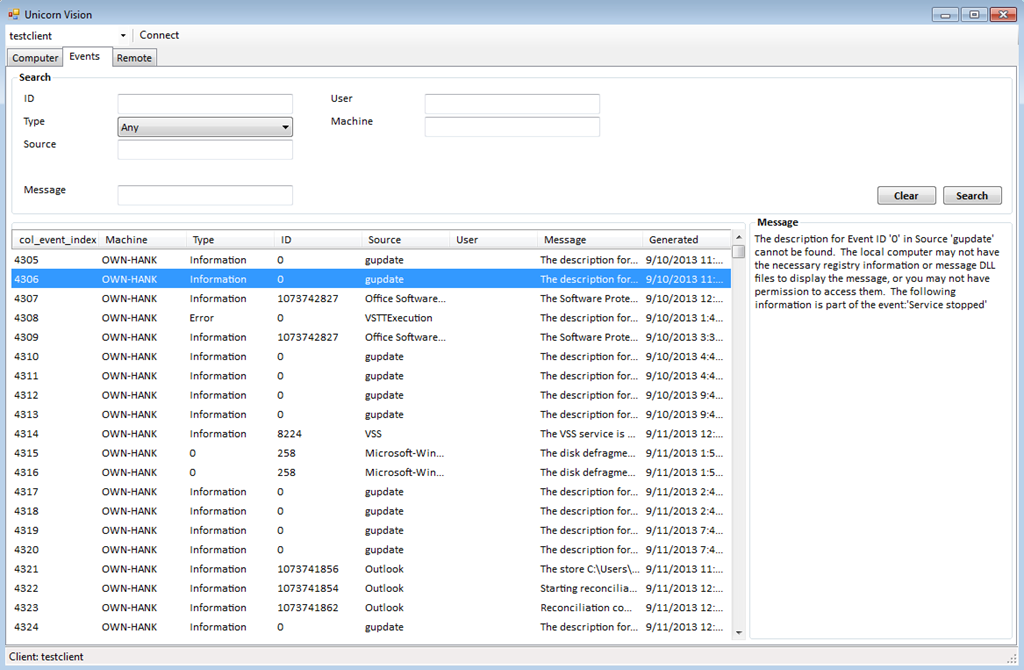Click the event list scroll down arrow
This screenshot has height=670, width=1024.
pos(739,632)
